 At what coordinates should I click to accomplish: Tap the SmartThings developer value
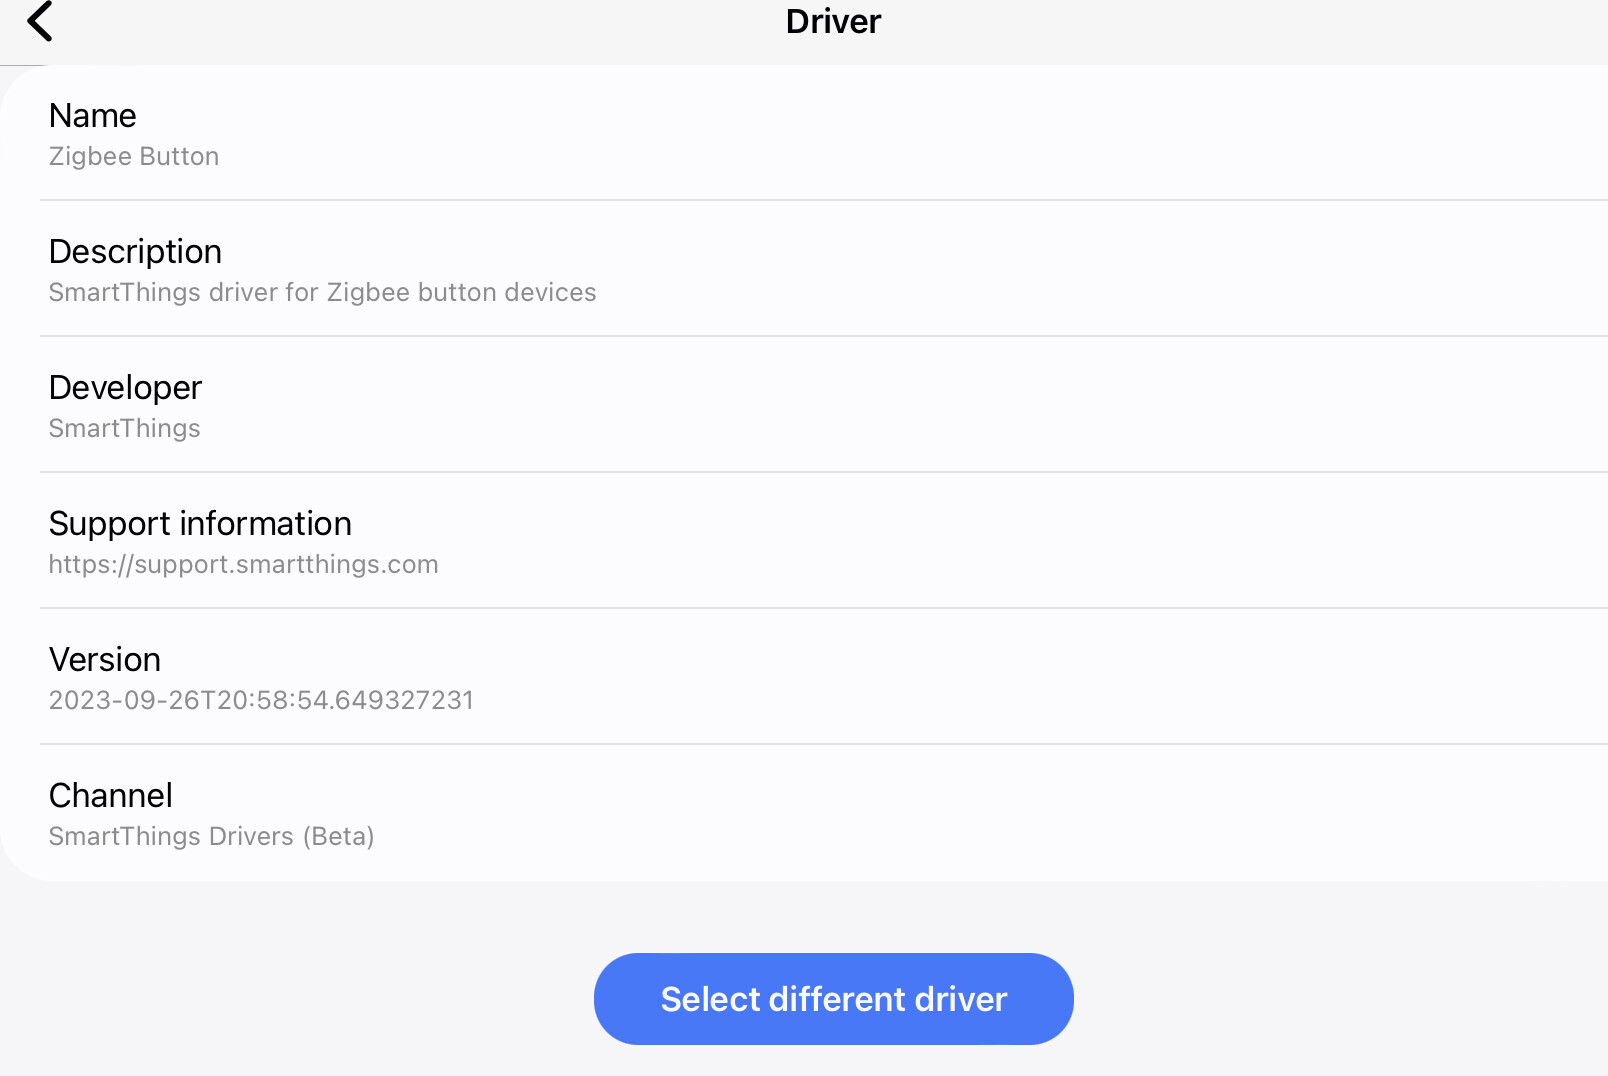[x=124, y=429]
